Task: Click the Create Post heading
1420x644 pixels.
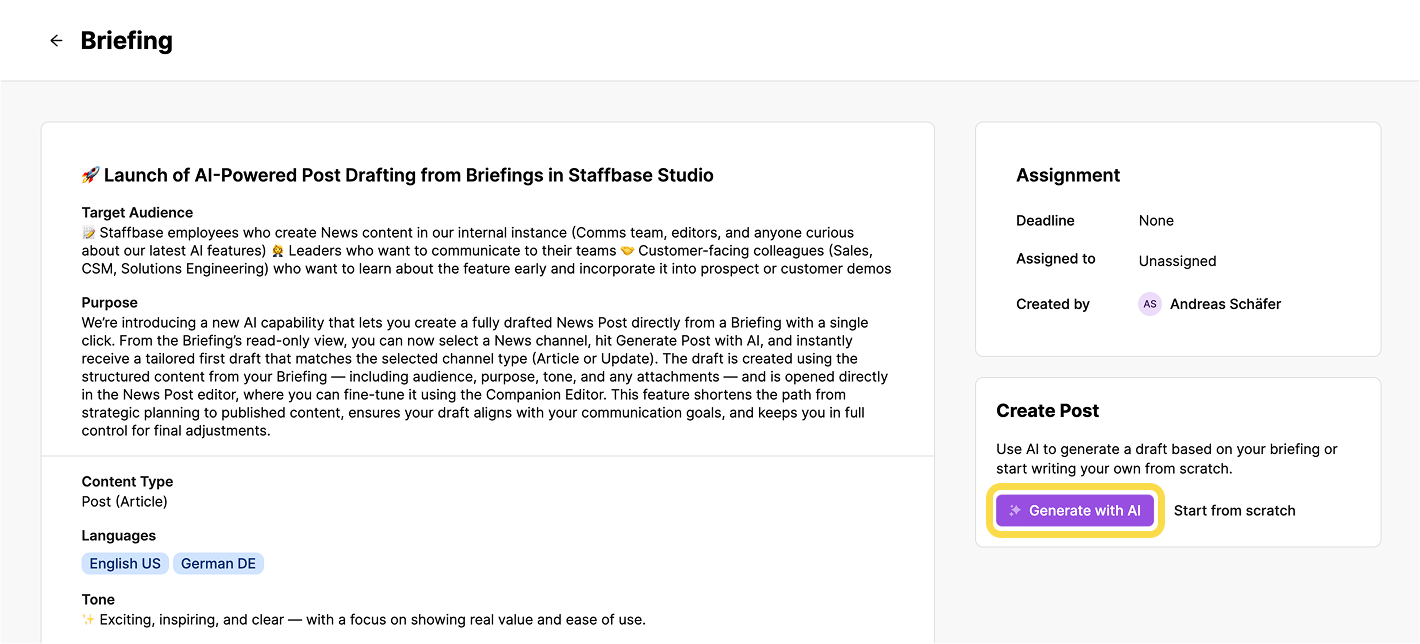Action: [x=1047, y=410]
